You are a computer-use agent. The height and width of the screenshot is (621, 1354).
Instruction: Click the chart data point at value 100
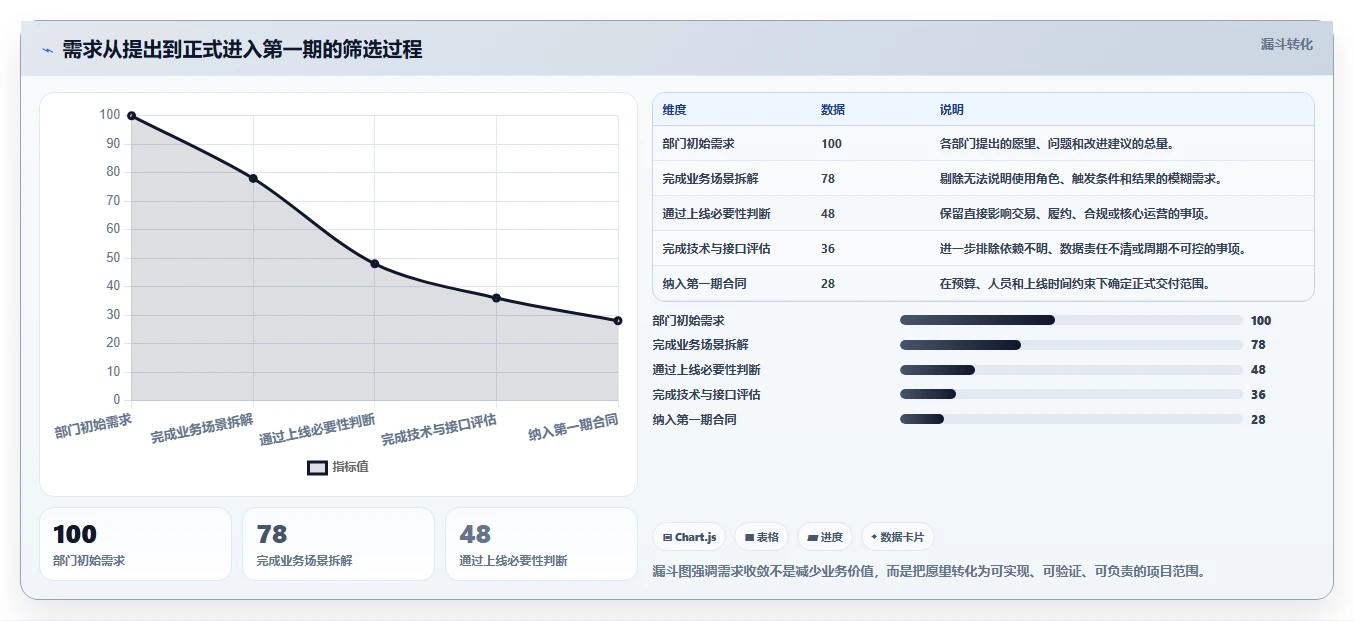131,116
